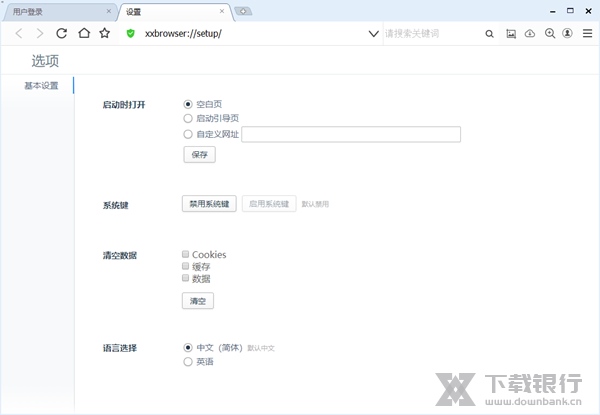Click the green security shield icon
Image resolution: width=600 pixels, height=415 pixels.
[x=130, y=34]
